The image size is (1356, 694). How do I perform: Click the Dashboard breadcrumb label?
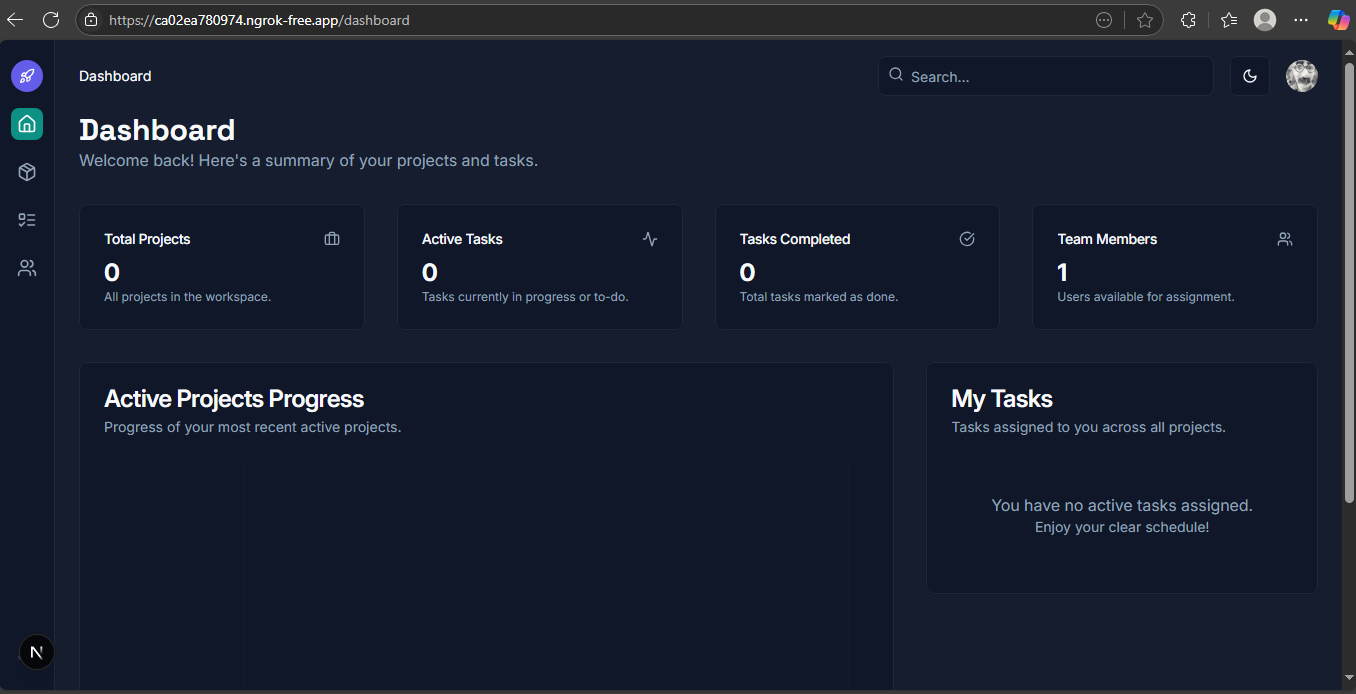(115, 76)
